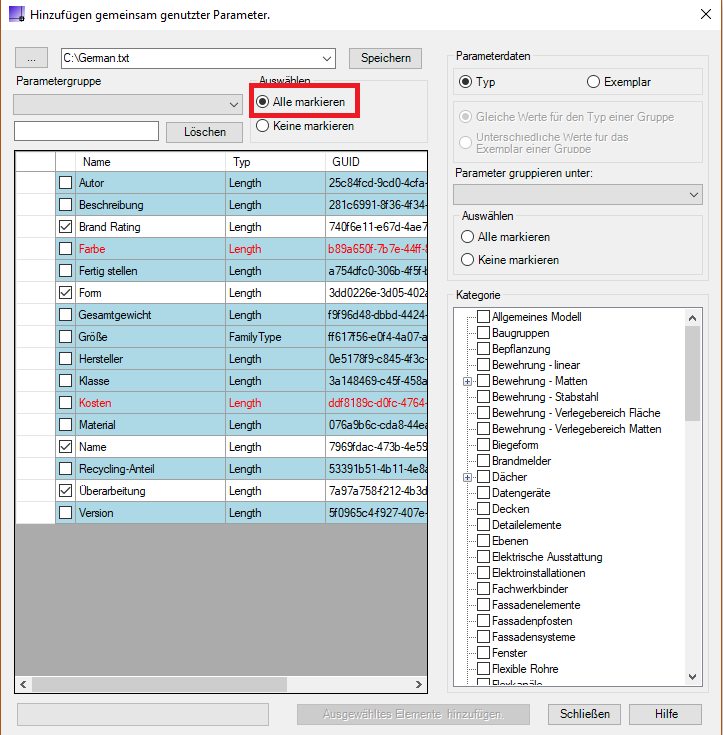723x735 pixels.
Task: Check the Kosten row checkbox
Action: [x=66, y=403]
